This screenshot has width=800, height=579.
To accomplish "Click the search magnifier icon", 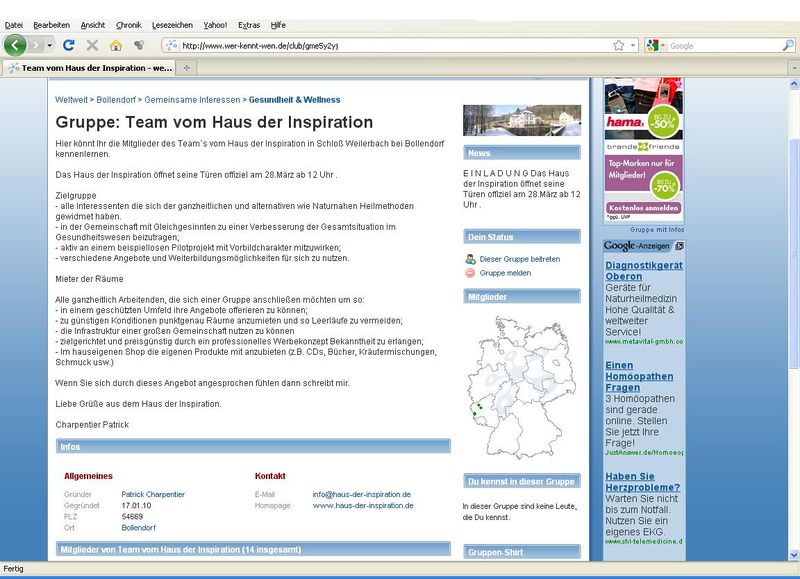I will tap(788, 45).
